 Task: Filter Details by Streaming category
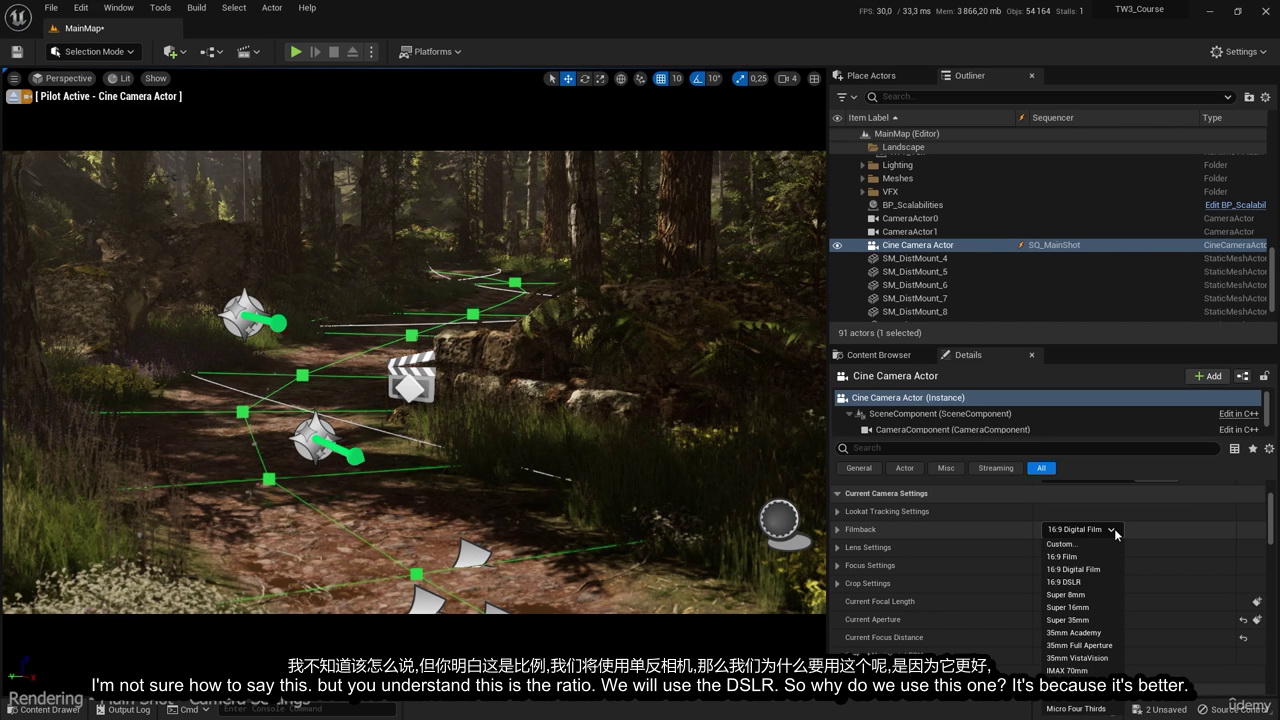996,468
